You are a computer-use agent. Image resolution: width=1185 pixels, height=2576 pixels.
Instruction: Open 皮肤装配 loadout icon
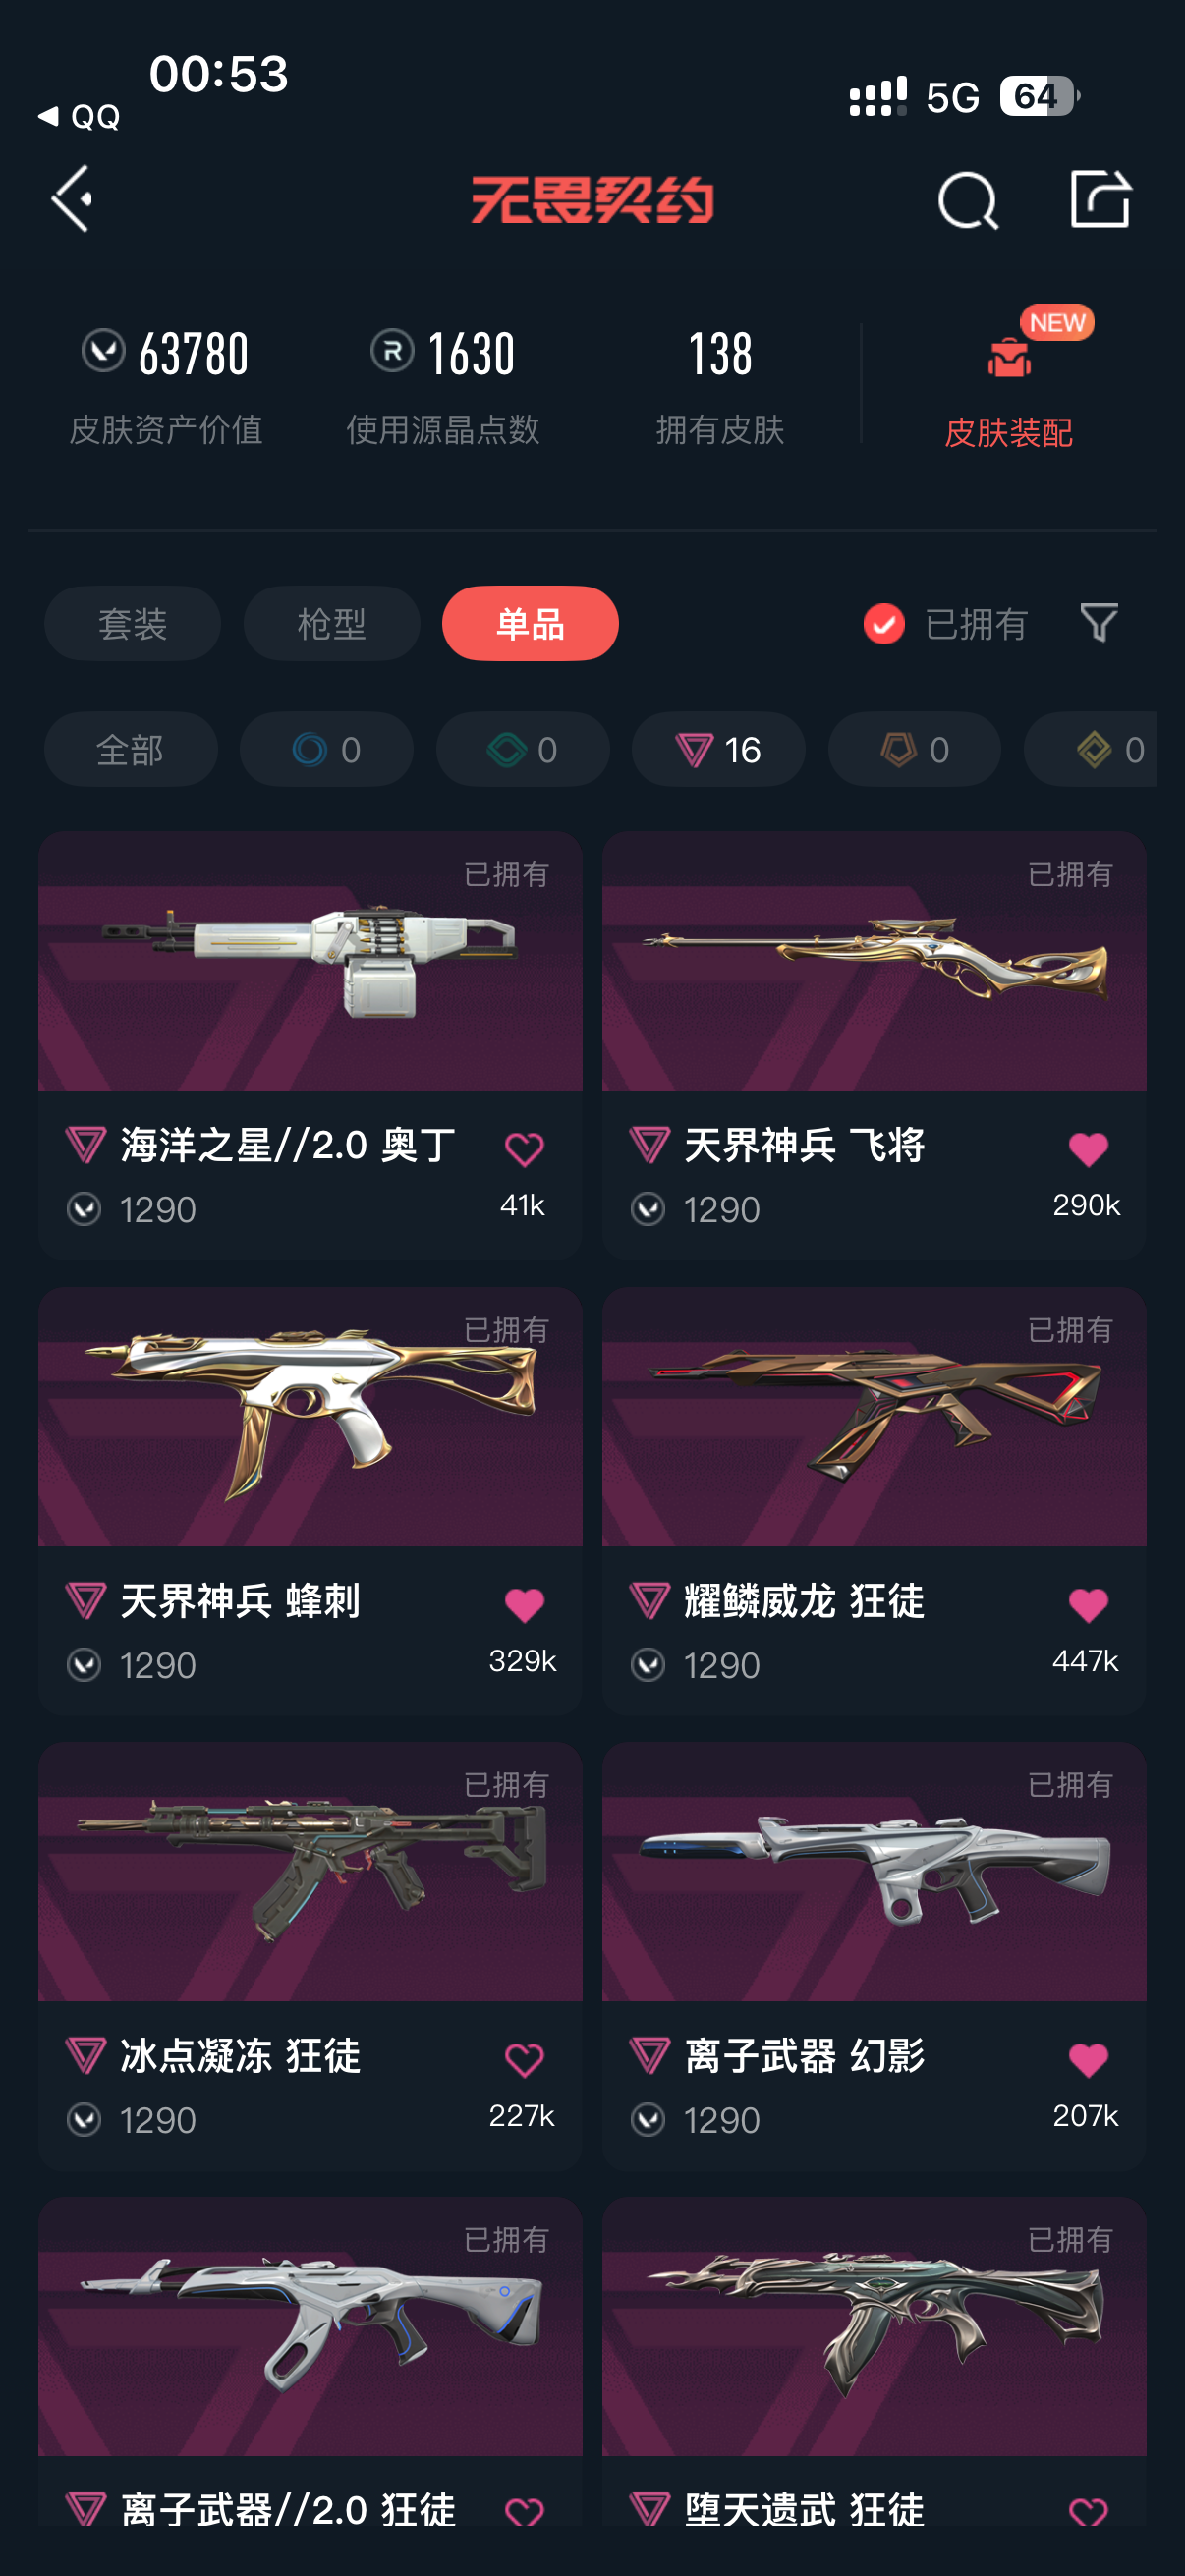click(1009, 357)
